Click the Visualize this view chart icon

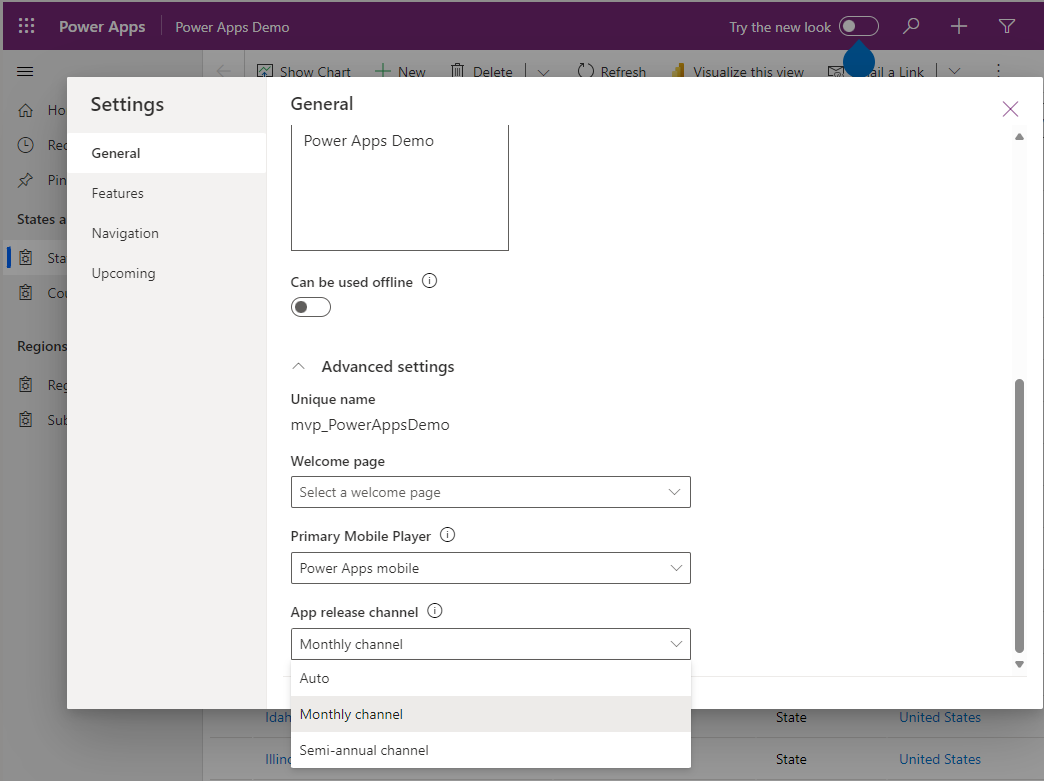(x=678, y=71)
